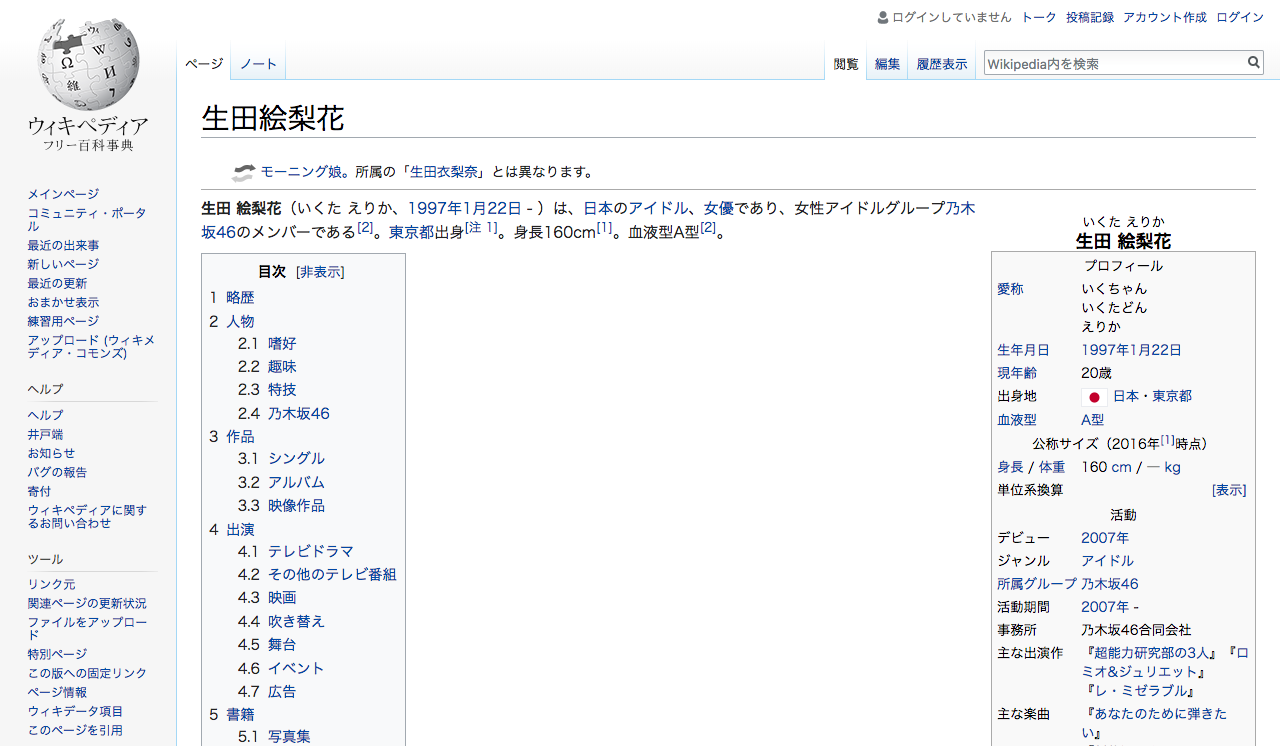Select the 閲覧 tab
This screenshot has height=746, width=1280.
tap(846, 64)
